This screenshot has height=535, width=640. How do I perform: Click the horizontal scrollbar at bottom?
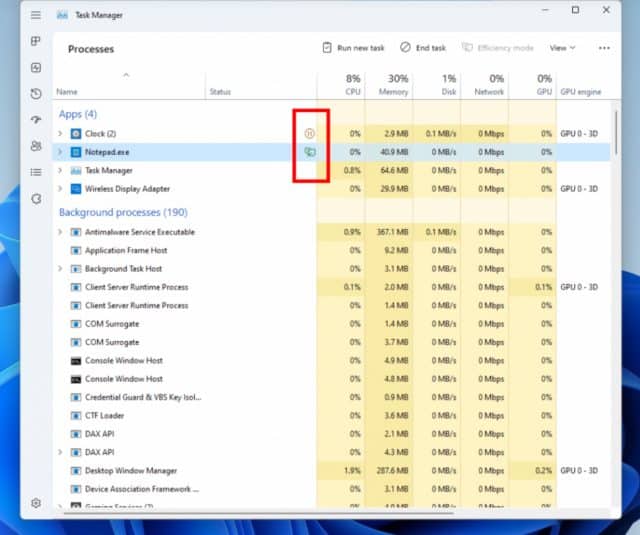(x=259, y=513)
